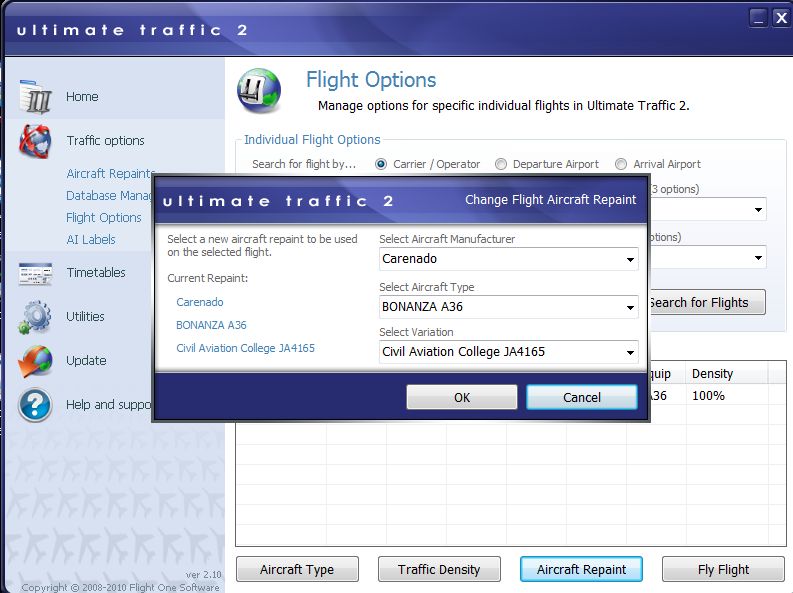Click the Timetables schedule icon
Screen dimensions: 793x593
pos(35,273)
